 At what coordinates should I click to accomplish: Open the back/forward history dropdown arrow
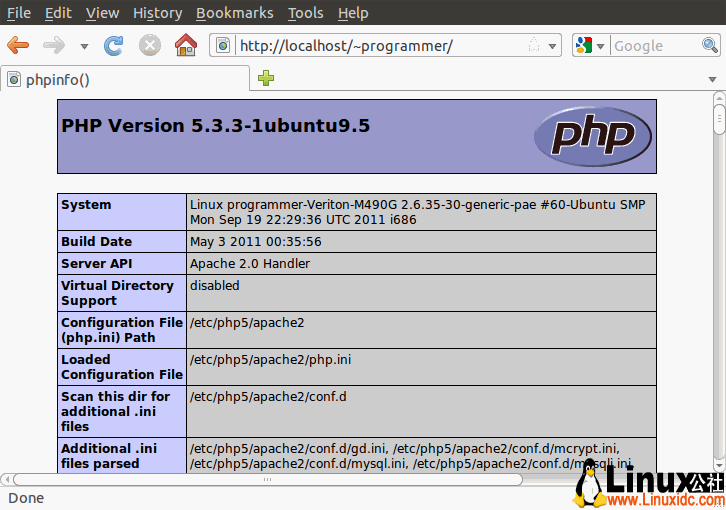[84, 46]
